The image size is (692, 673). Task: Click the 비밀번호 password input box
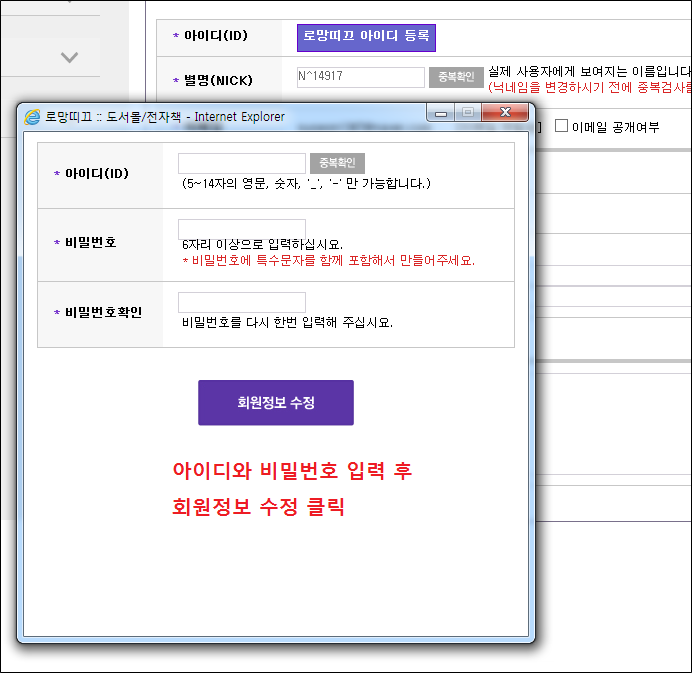242,229
